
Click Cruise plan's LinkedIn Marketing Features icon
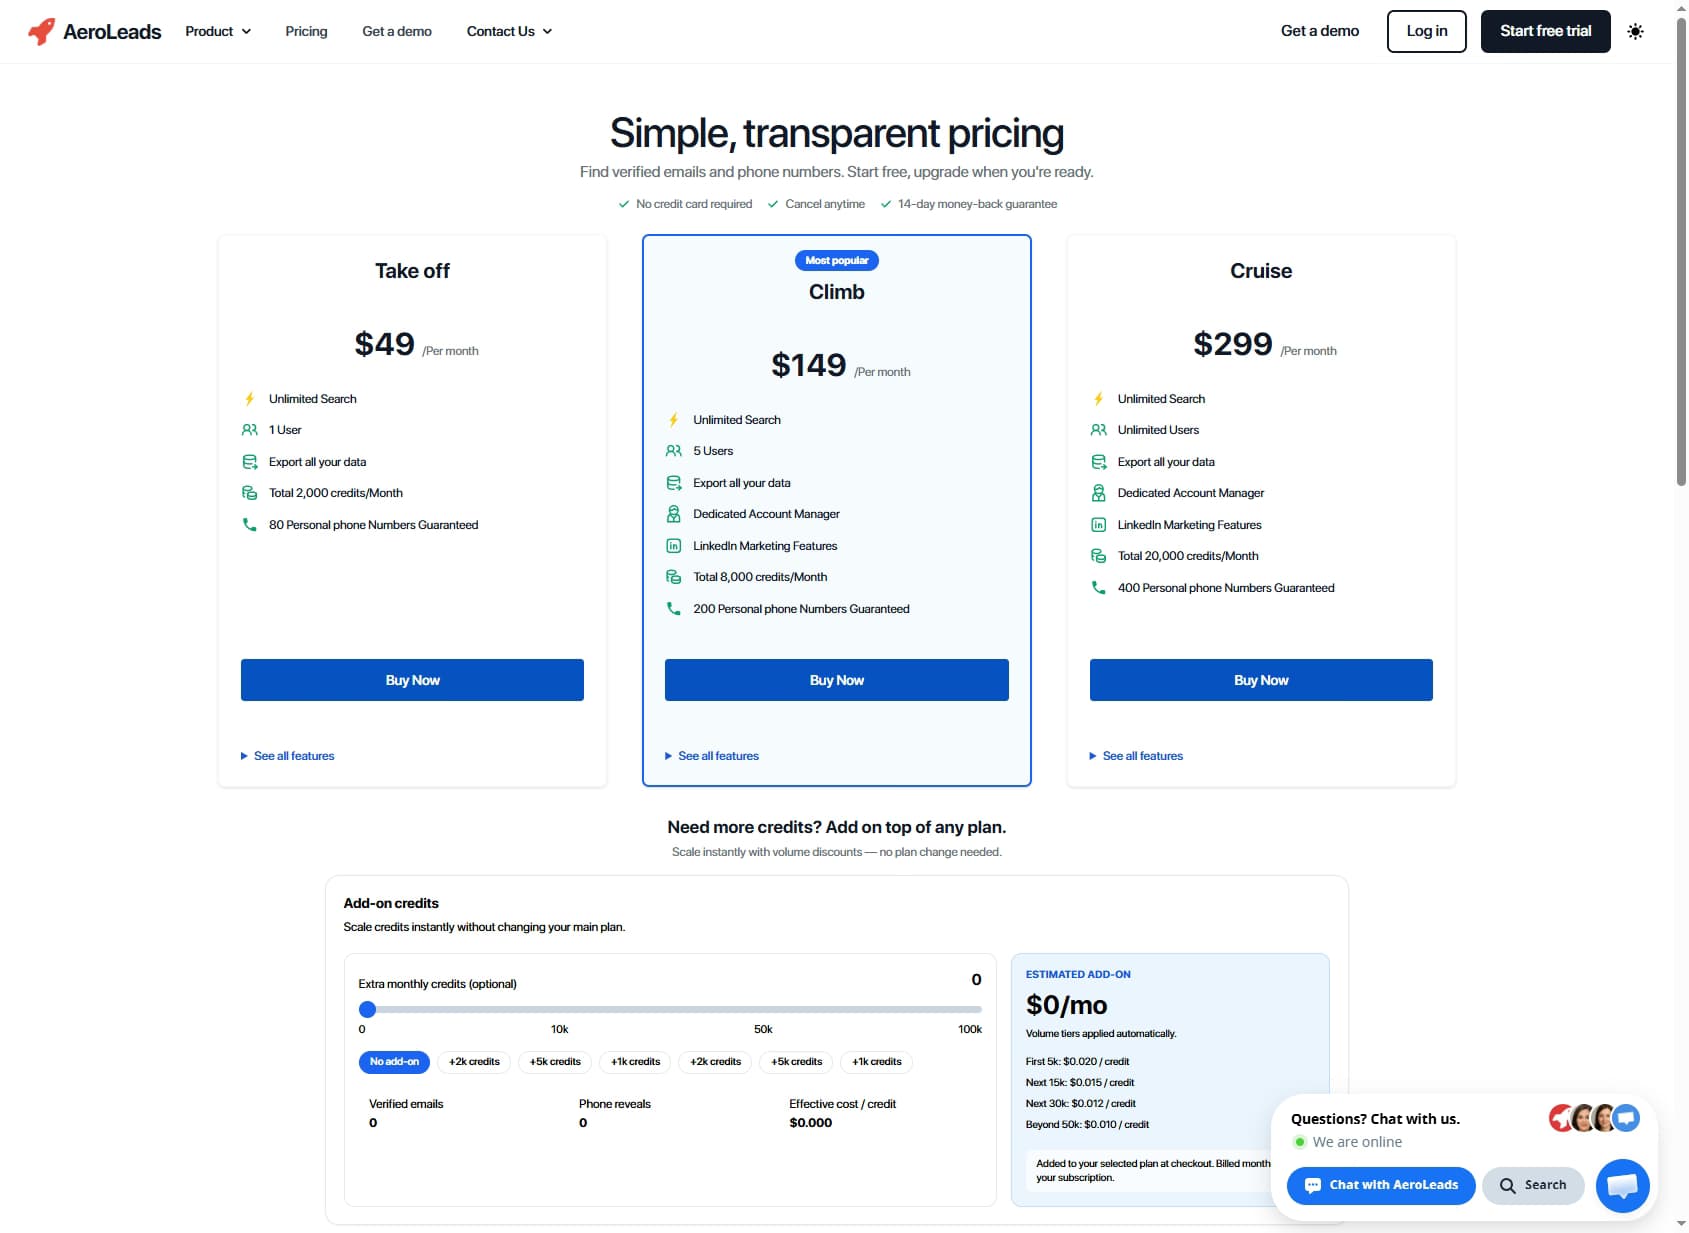[1098, 525]
